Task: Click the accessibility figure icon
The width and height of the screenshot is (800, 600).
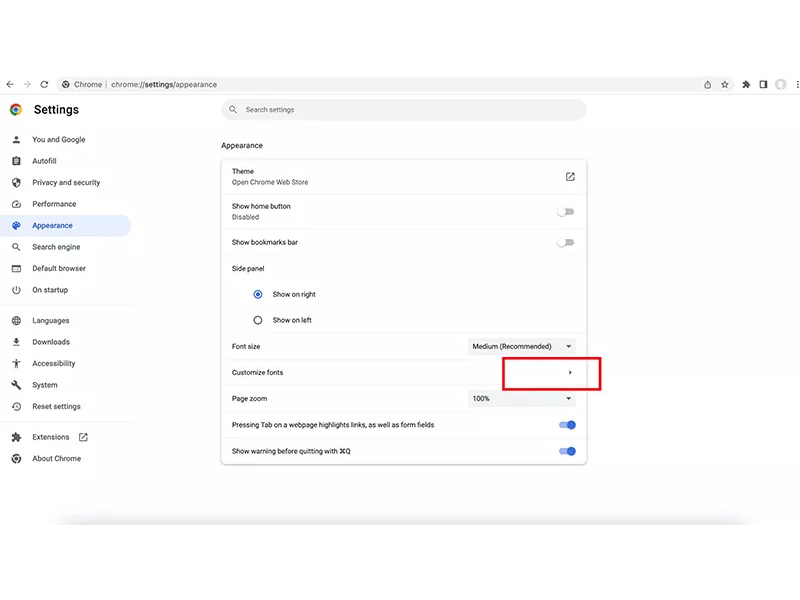Action: (16, 363)
